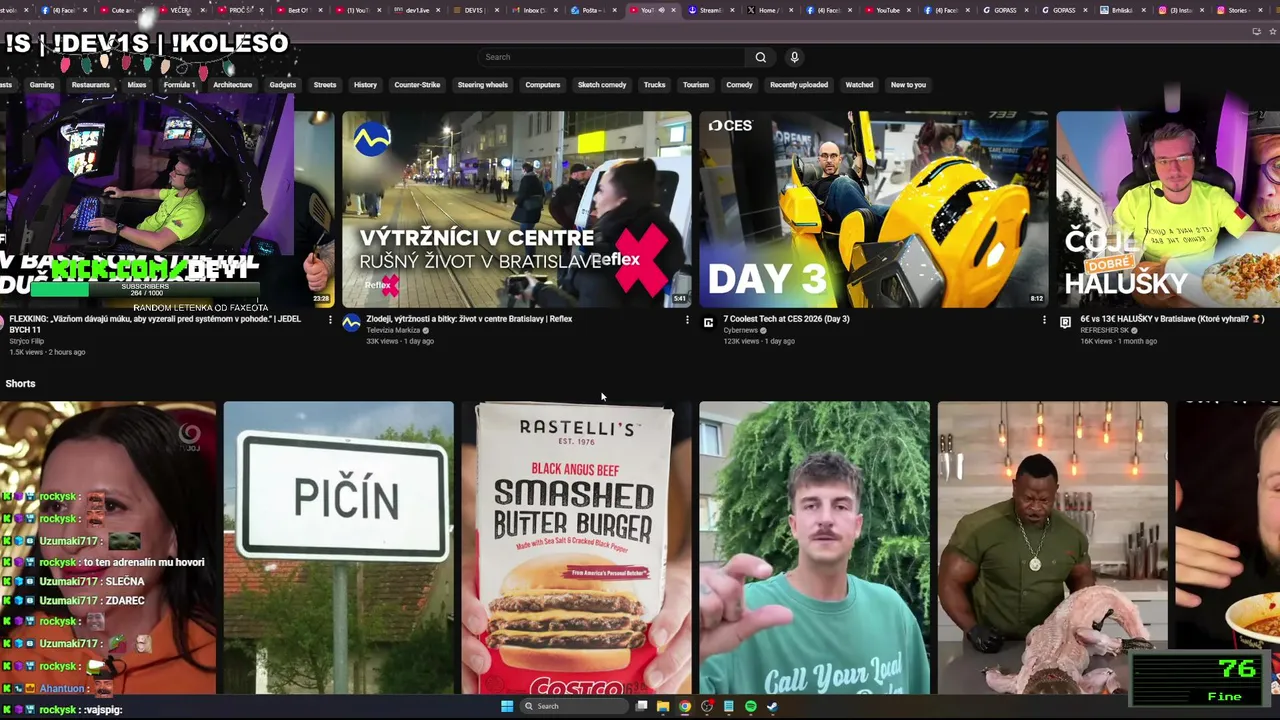Open more options for Reflex video
The width and height of the screenshot is (1280, 720).
pos(687,320)
